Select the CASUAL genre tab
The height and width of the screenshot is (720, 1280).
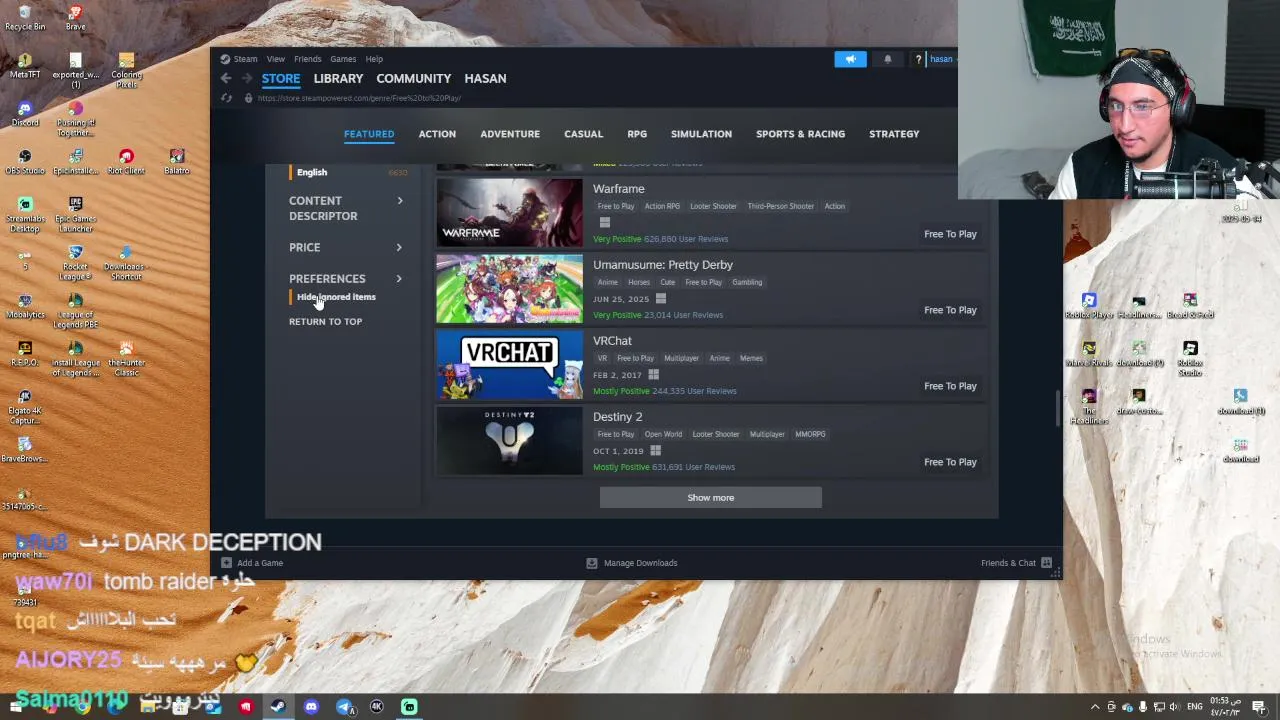click(x=583, y=134)
